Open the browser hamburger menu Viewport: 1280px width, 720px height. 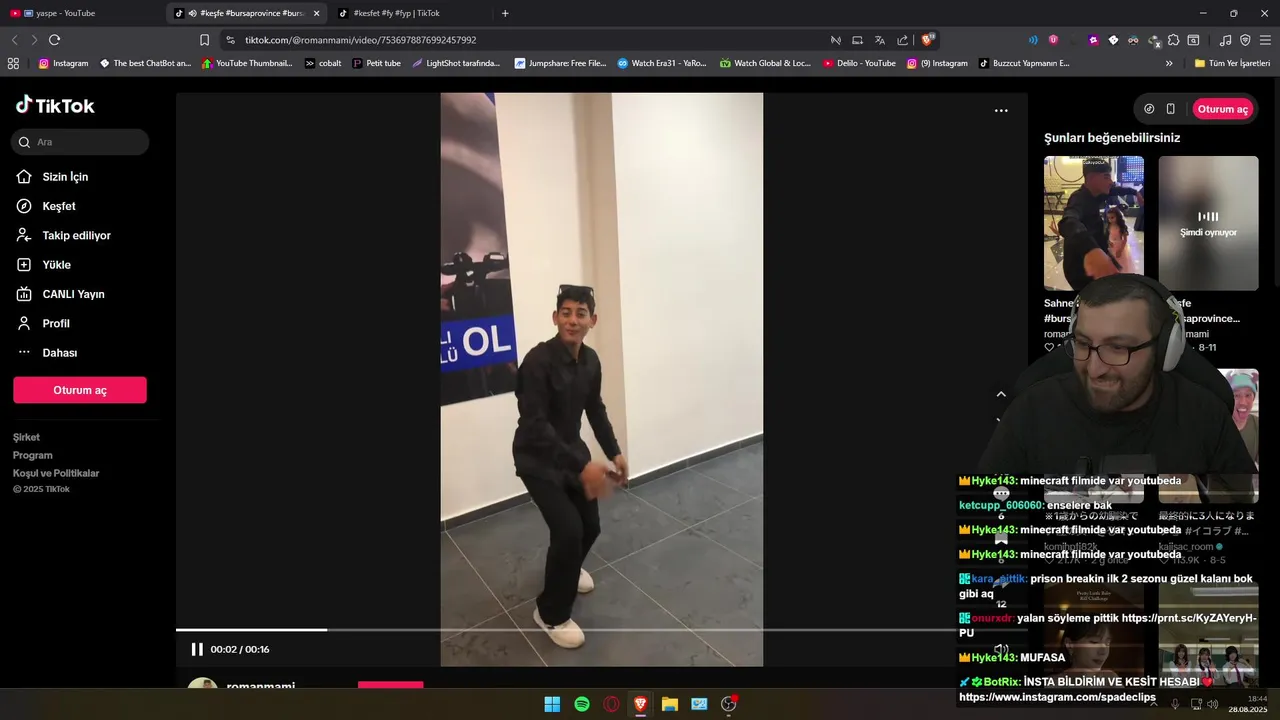[1265, 40]
